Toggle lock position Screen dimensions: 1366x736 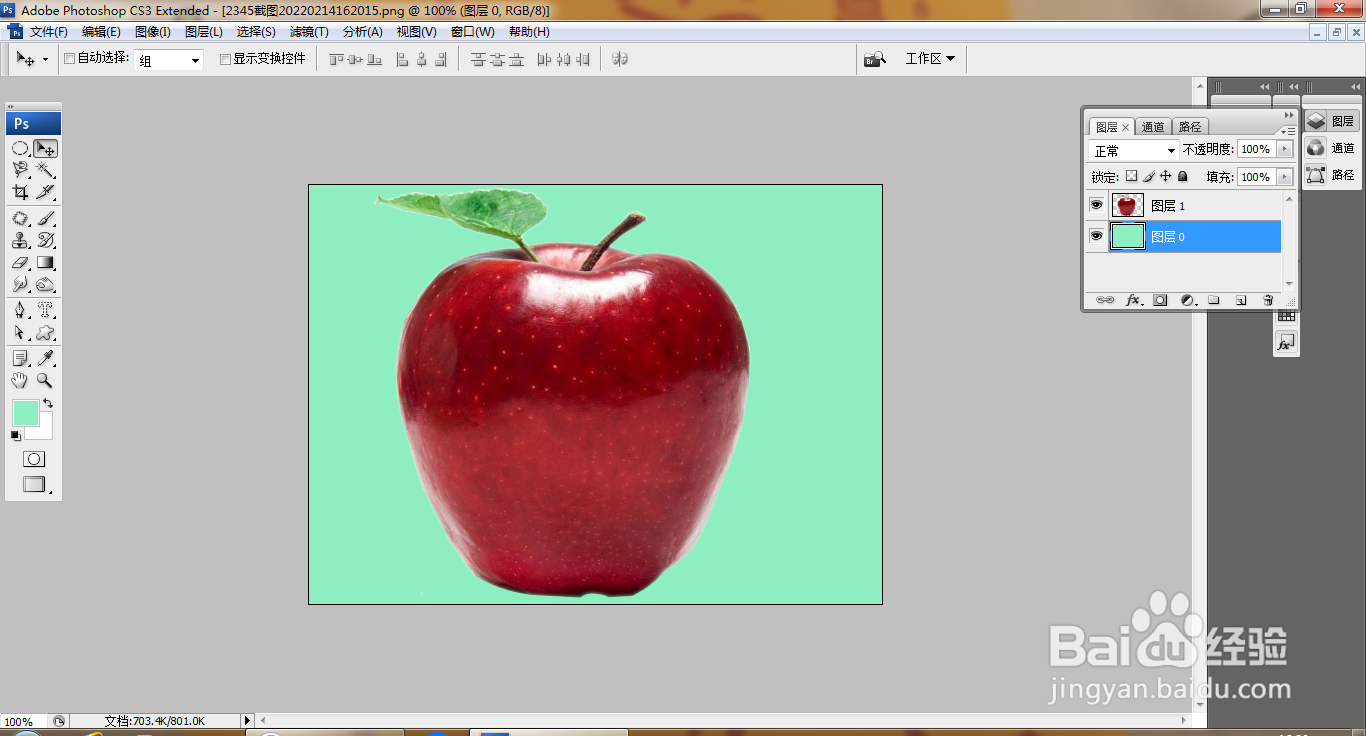[x=1166, y=176]
